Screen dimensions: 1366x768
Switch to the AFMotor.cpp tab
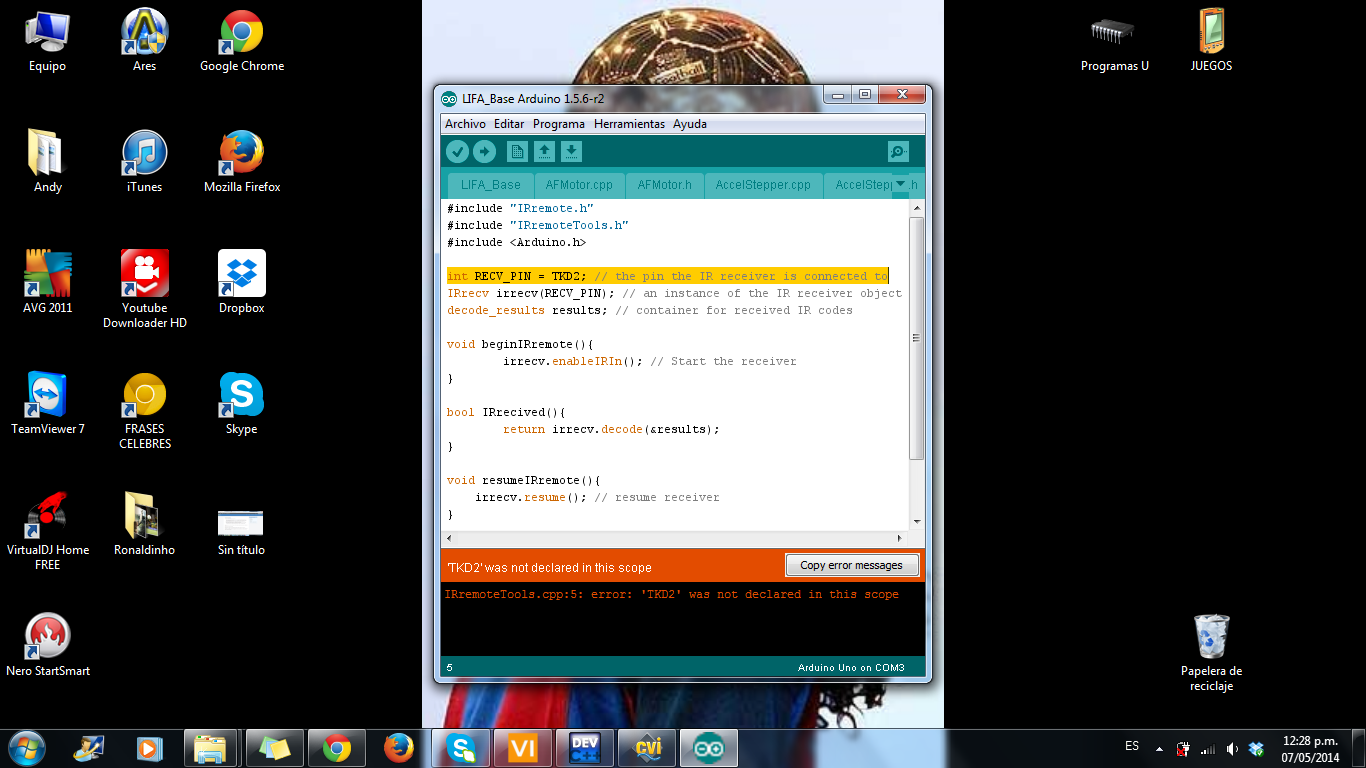click(x=579, y=185)
